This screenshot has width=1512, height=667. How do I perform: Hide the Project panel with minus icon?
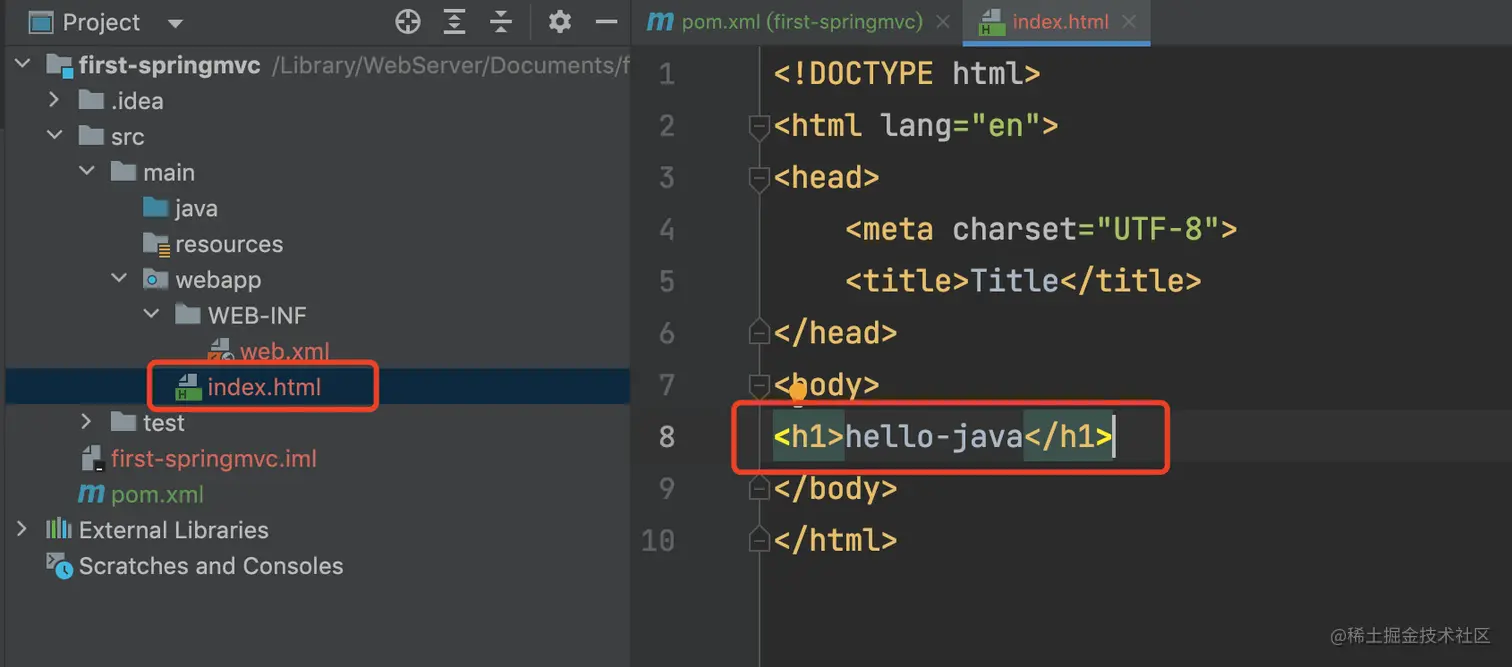coord(606,21)
